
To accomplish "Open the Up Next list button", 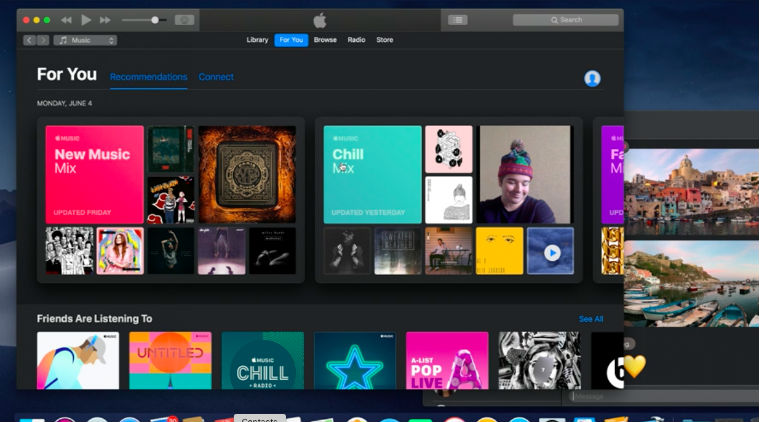I will point(457,20).
